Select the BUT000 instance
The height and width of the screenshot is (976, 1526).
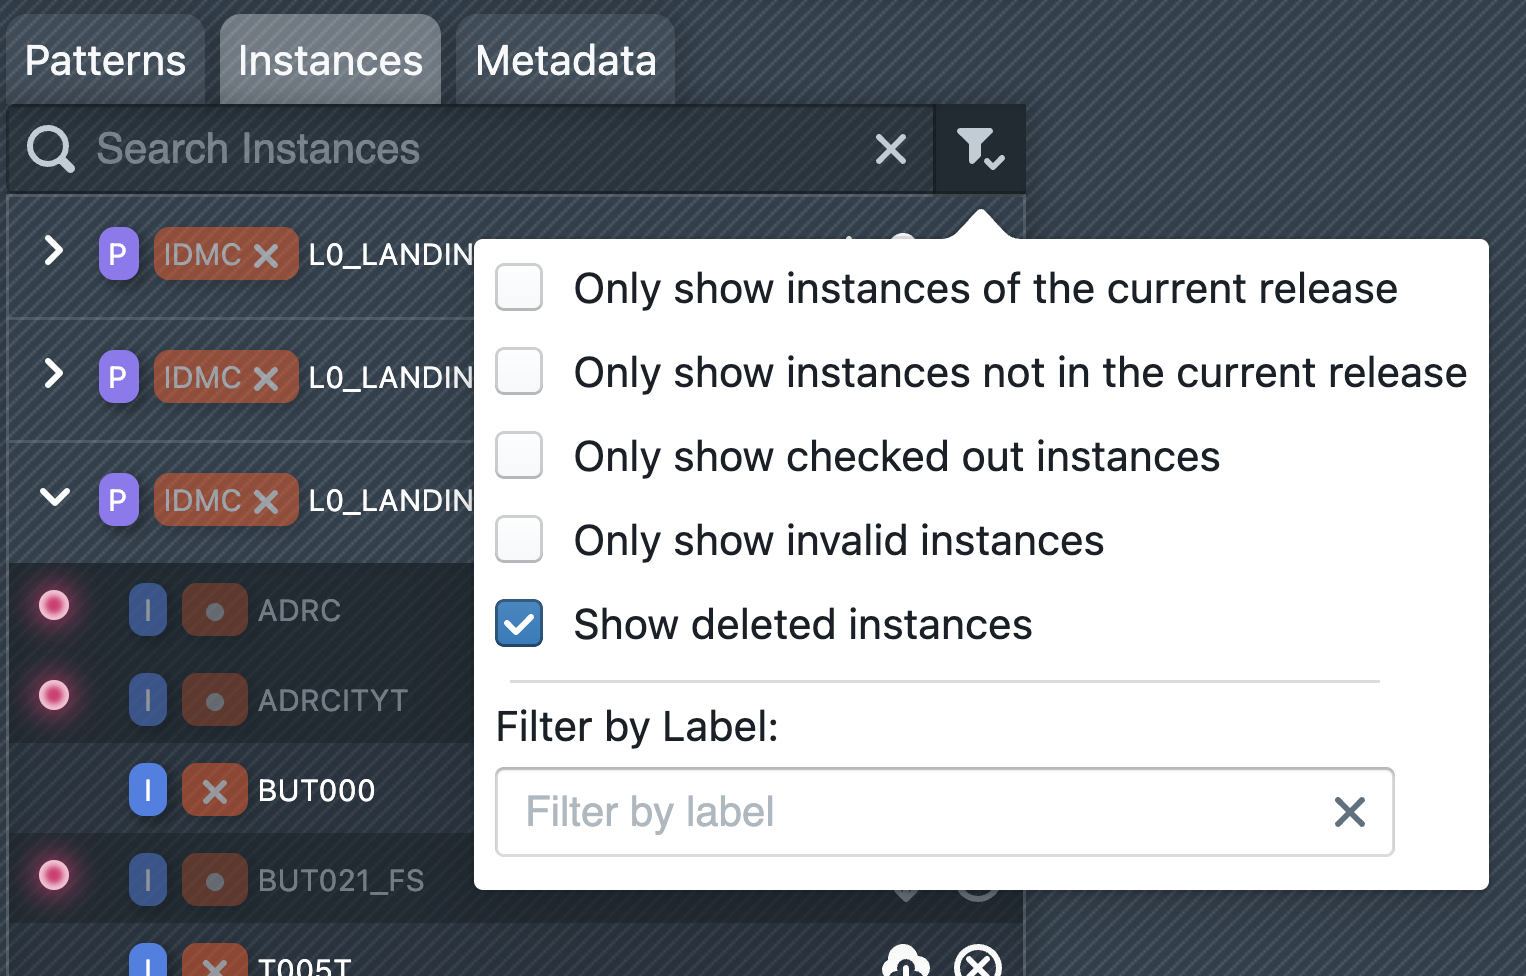tap(316, 790)
